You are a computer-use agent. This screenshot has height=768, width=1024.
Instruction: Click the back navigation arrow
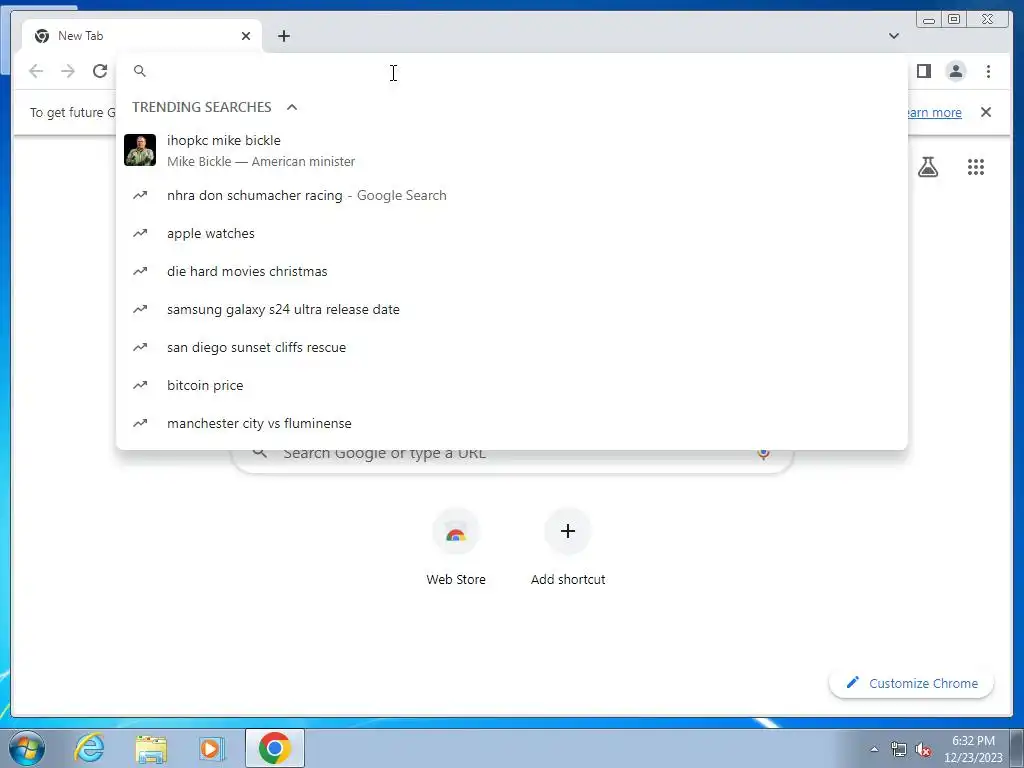[x=36, y=71]
